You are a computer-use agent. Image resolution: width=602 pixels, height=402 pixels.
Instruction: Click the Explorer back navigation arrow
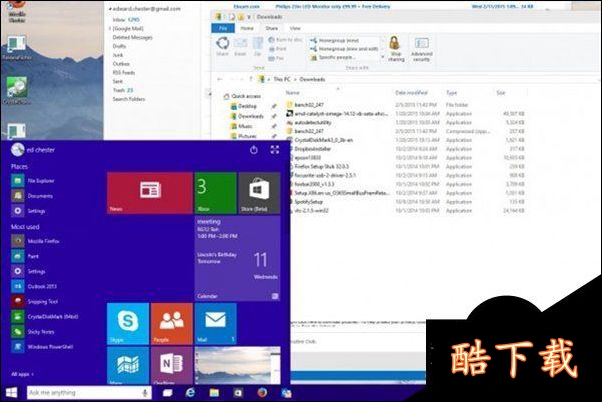point(220,79)
